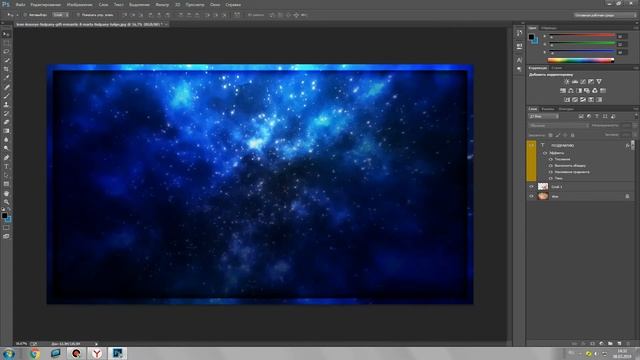Select the Eyedropper tool
640x360 pixels.
[x=6, y=78]
